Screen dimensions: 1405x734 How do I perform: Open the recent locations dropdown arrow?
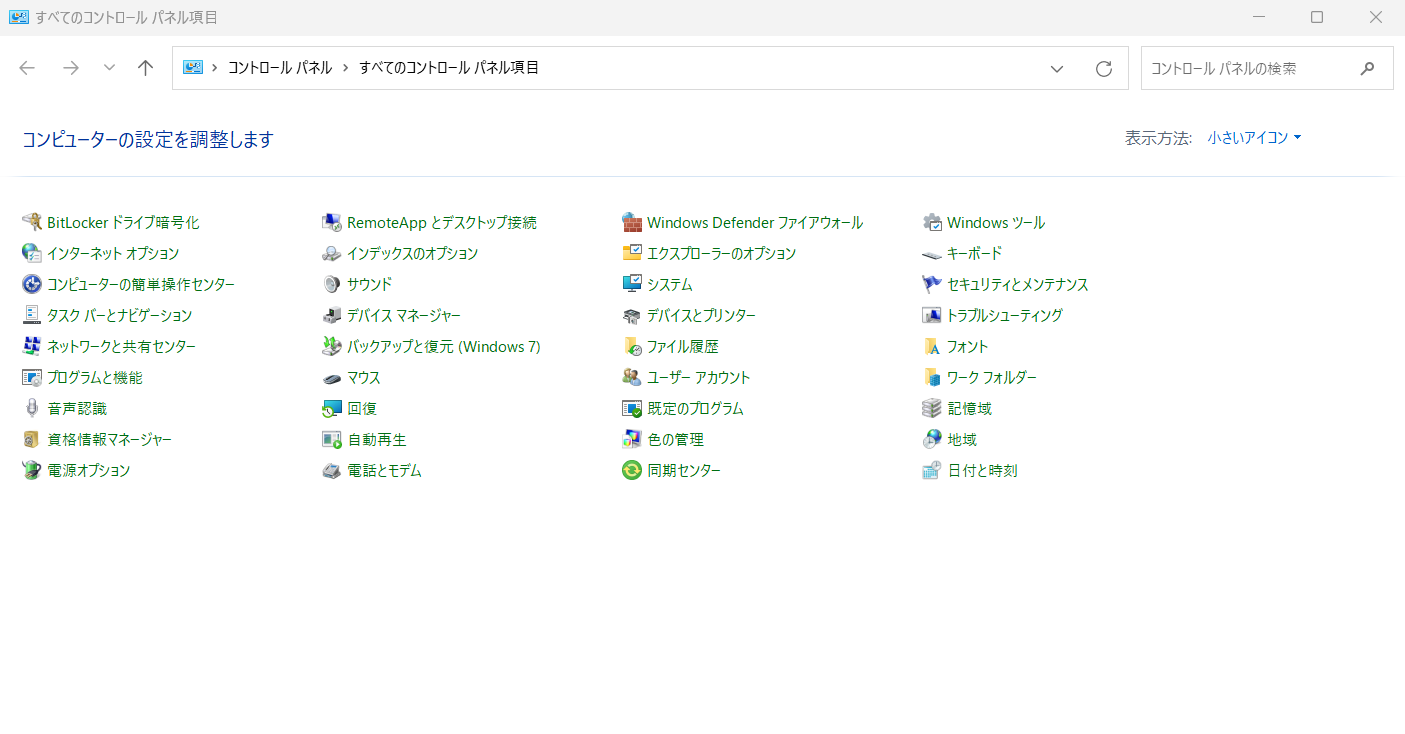109,68
